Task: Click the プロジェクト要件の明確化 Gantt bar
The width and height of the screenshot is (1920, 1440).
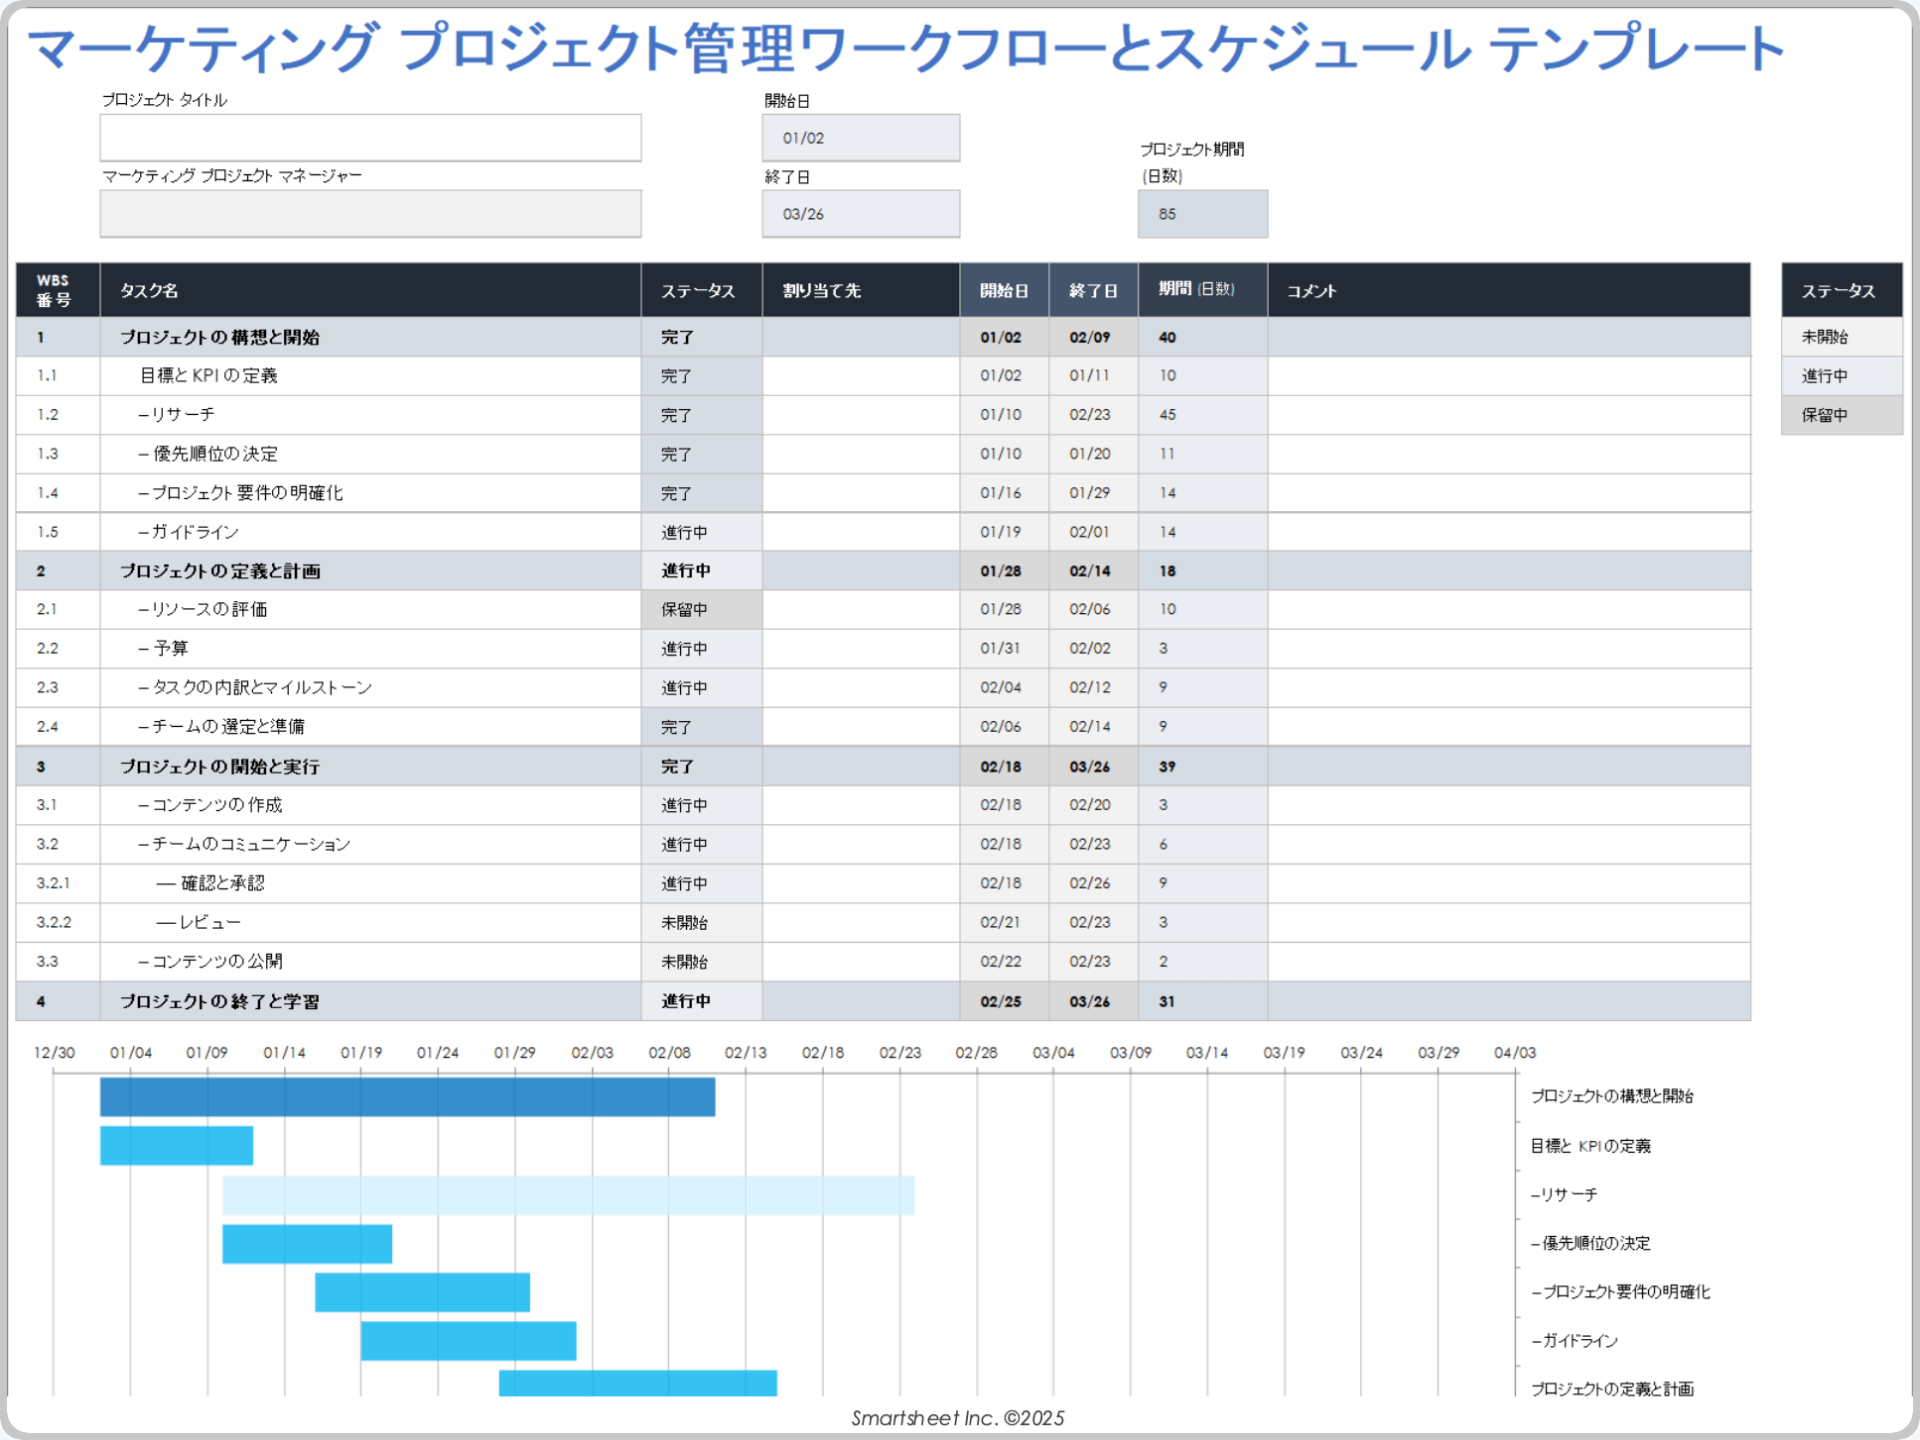Action: click(x=422, y=1292)
